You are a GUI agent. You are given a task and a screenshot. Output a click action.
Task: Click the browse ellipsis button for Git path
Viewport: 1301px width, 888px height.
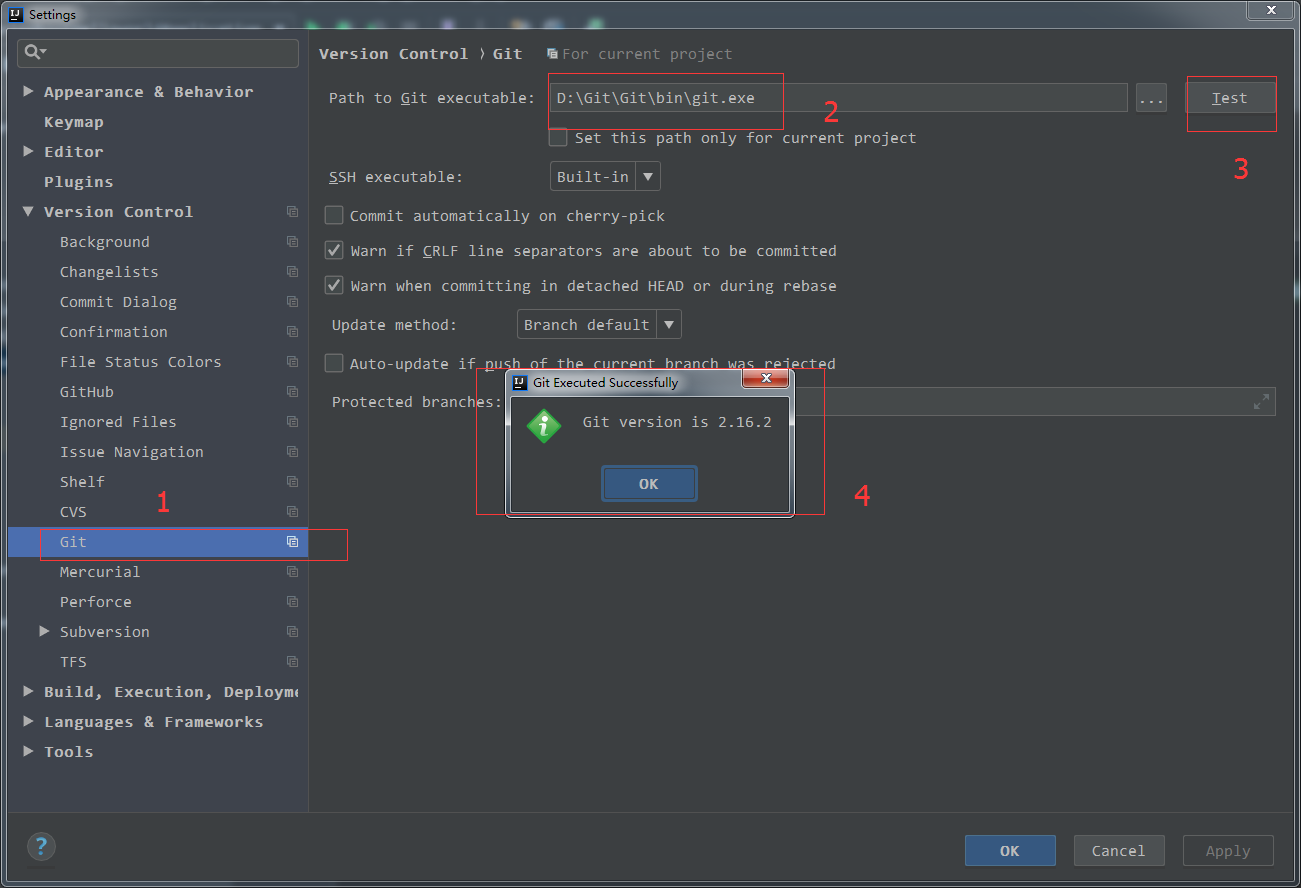coord(1151,98)
